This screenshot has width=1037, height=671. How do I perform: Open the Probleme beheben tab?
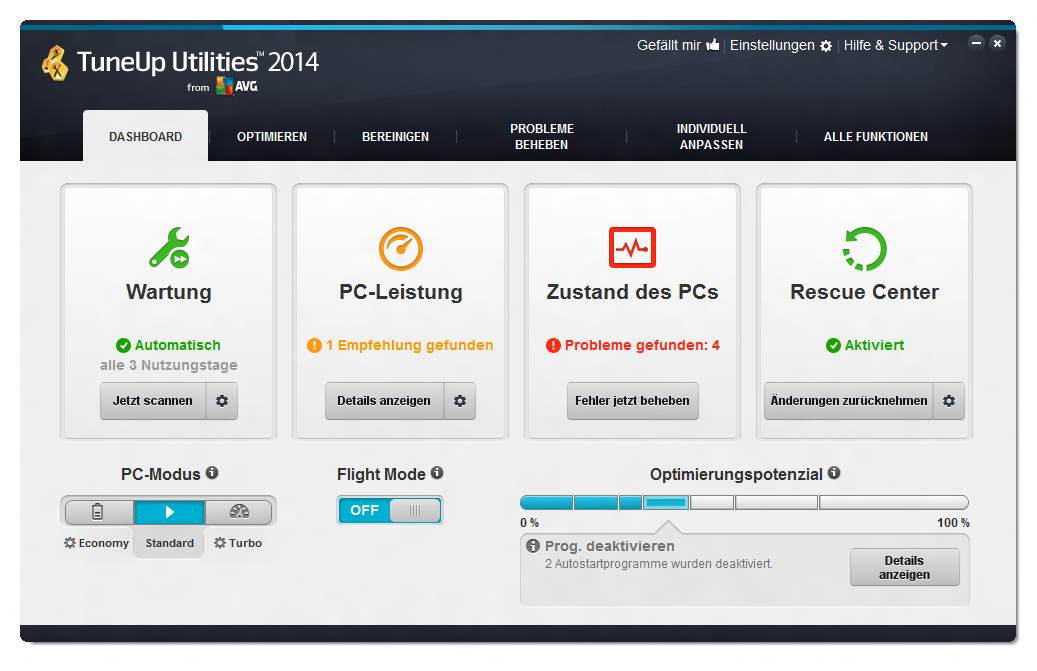542,136
